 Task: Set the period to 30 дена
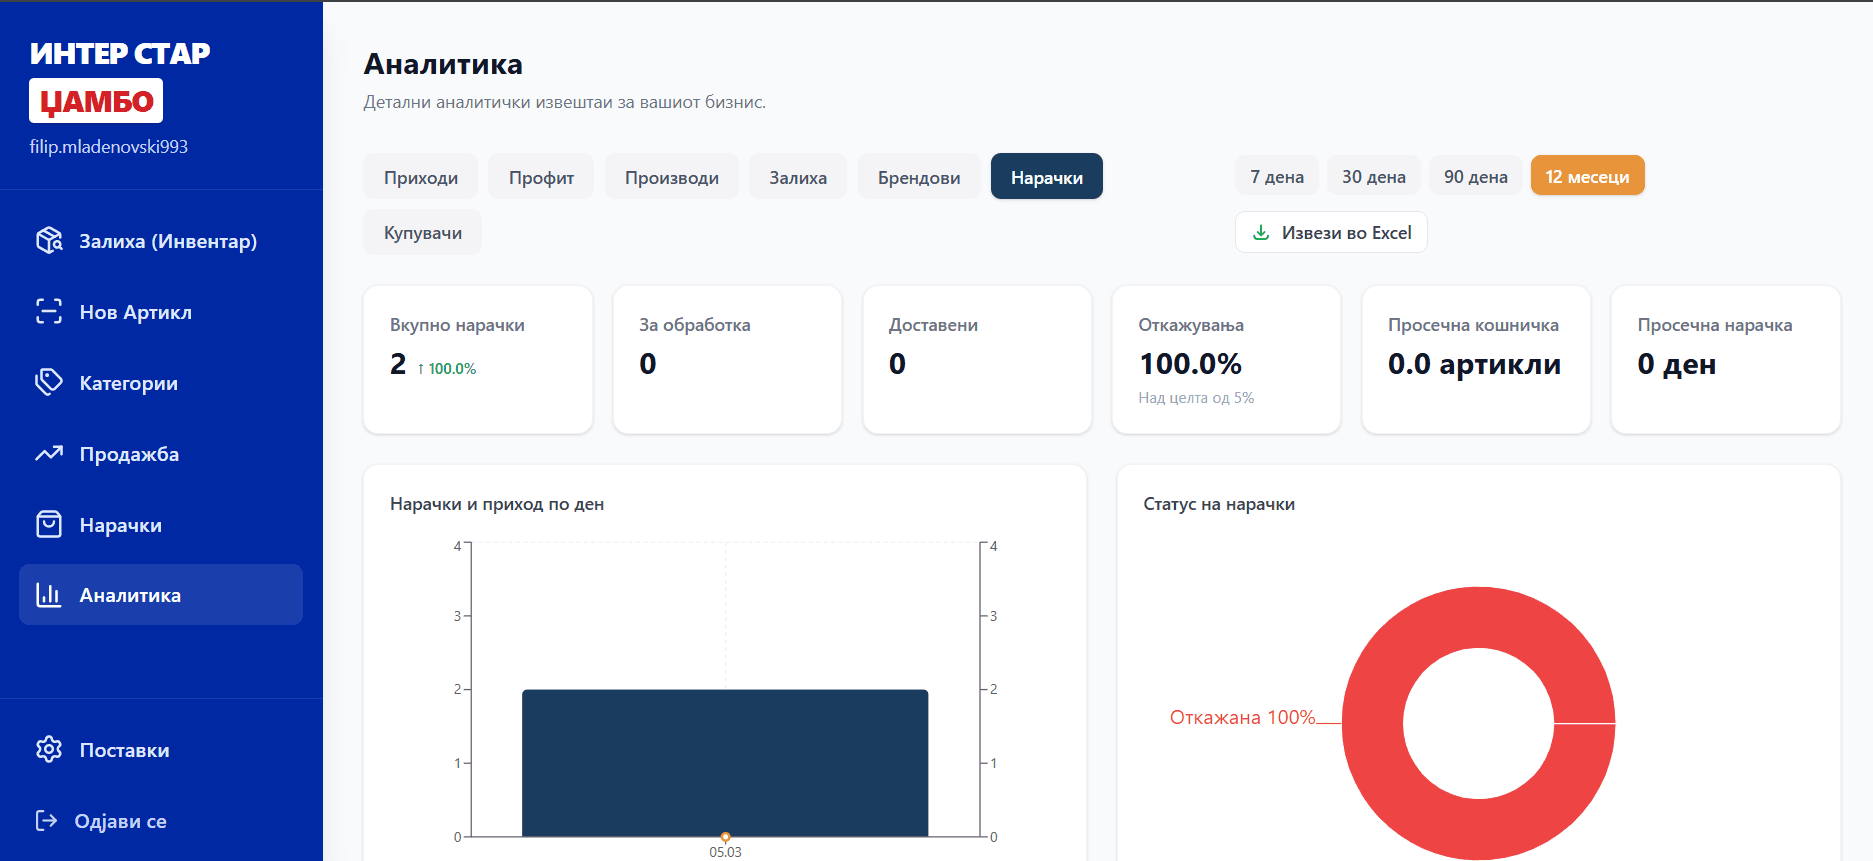coord(1374,176)
